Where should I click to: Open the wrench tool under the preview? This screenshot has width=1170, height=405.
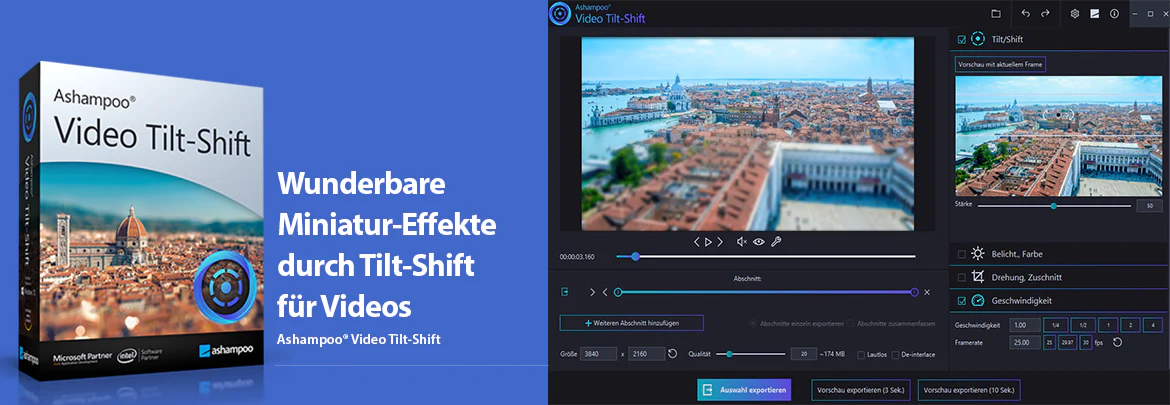[776, 242]
